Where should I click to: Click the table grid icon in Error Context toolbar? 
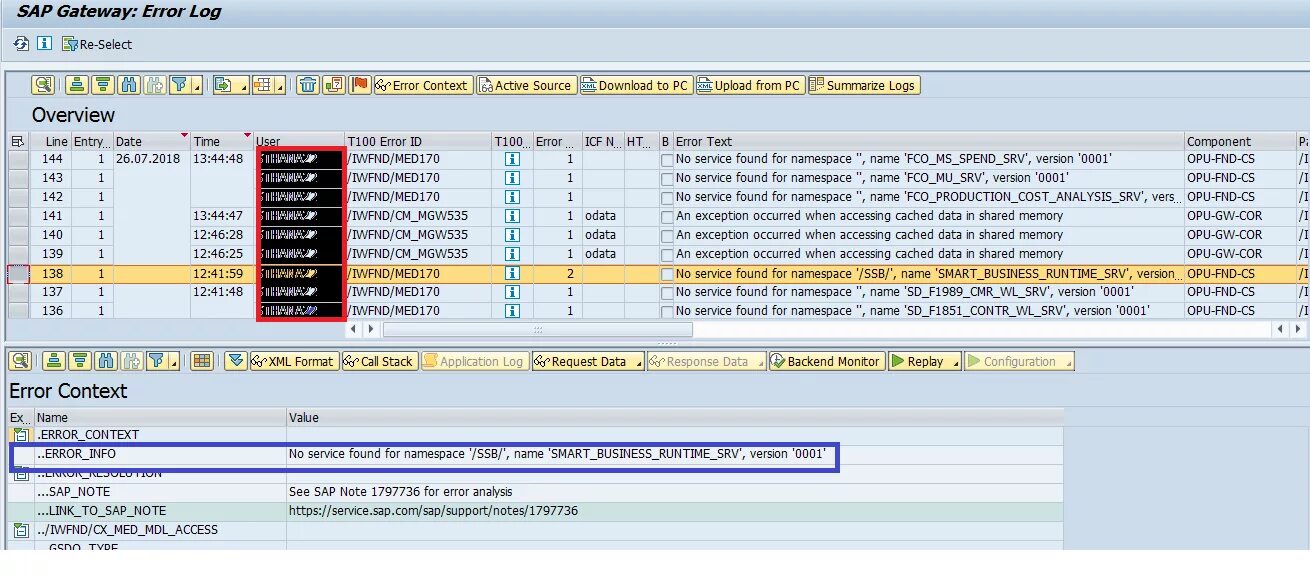201,361
